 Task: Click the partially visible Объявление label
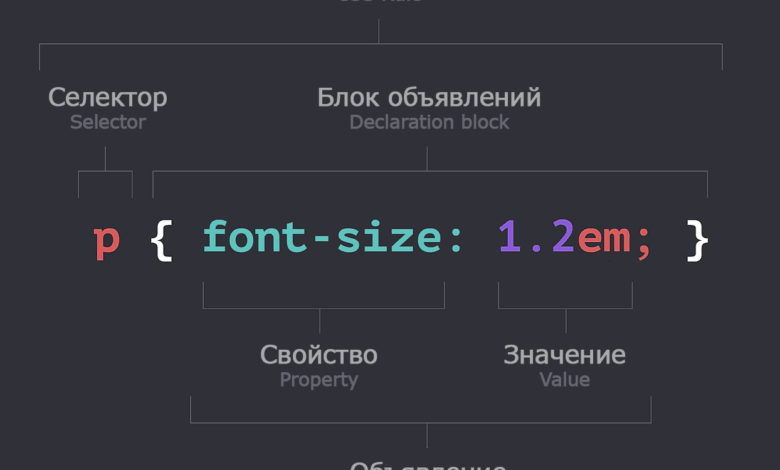(x=427, y=464)
